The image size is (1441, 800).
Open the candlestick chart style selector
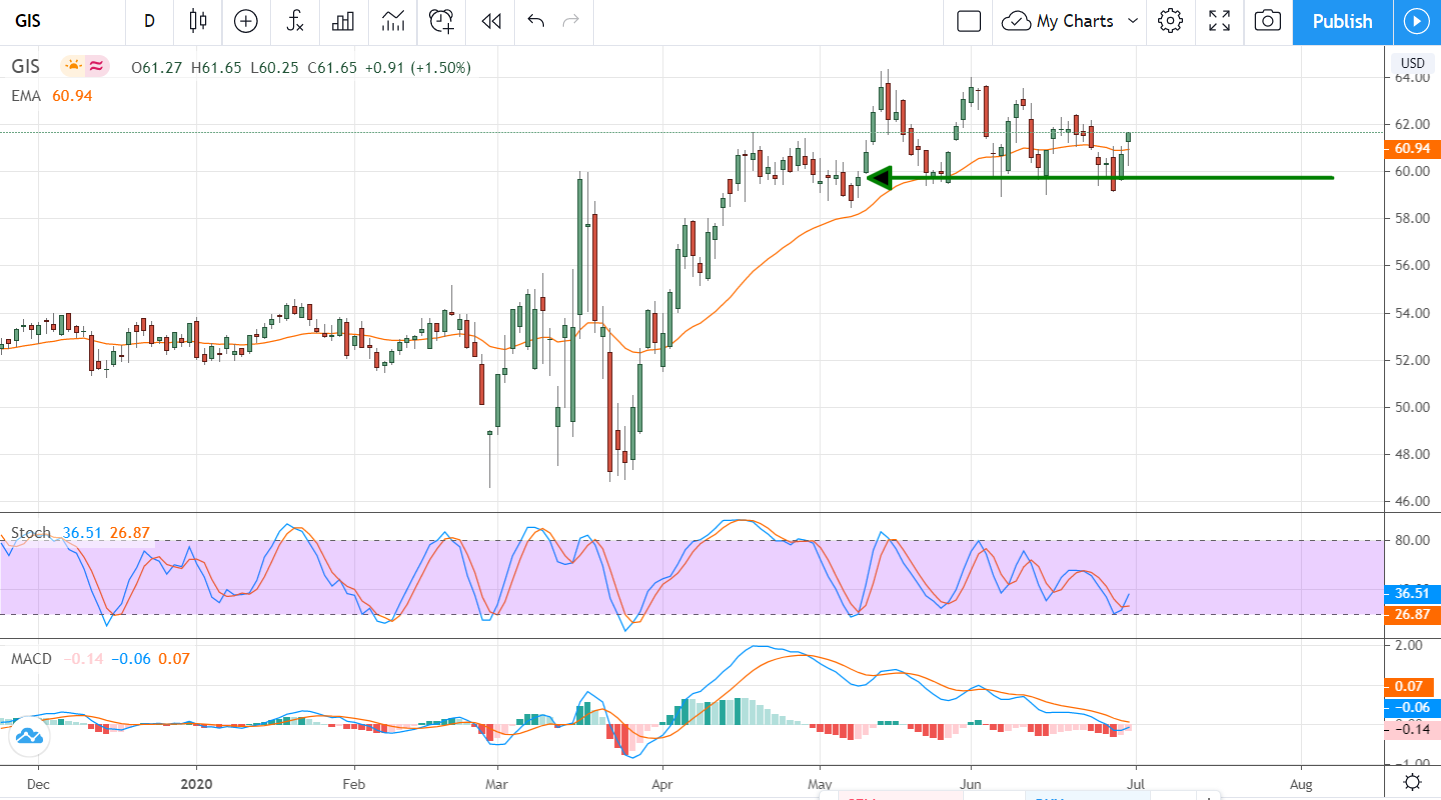tap(198, 21)
